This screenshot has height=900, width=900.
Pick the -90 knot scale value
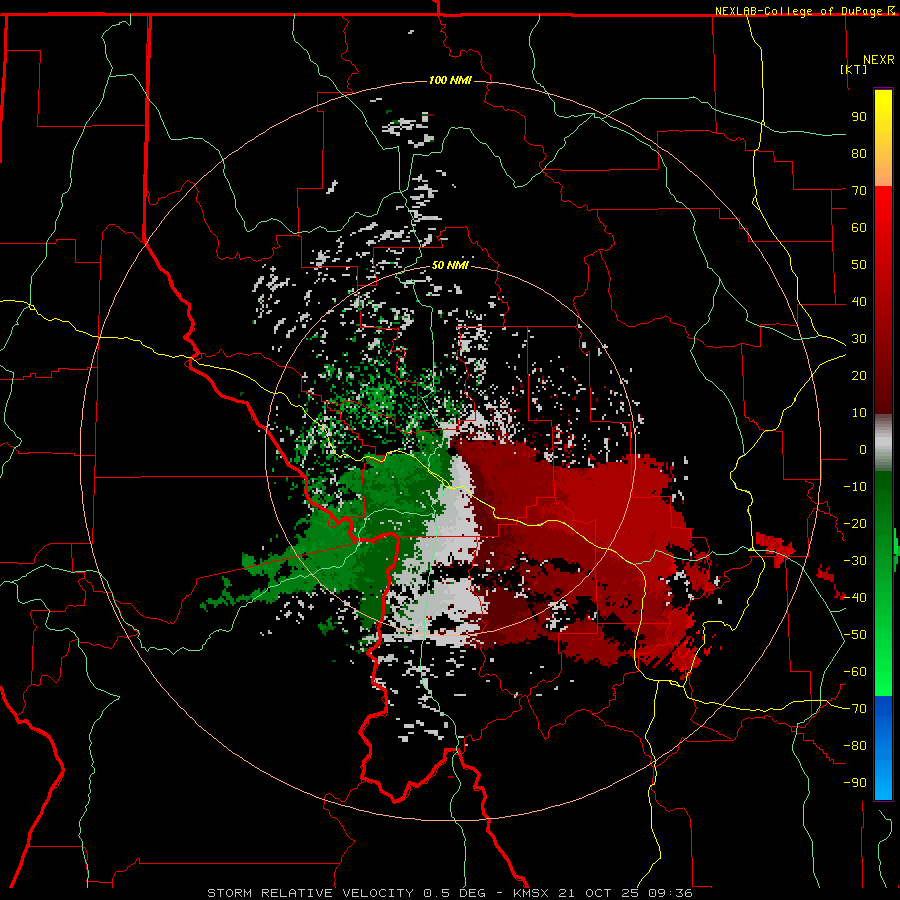click(855, 783)
